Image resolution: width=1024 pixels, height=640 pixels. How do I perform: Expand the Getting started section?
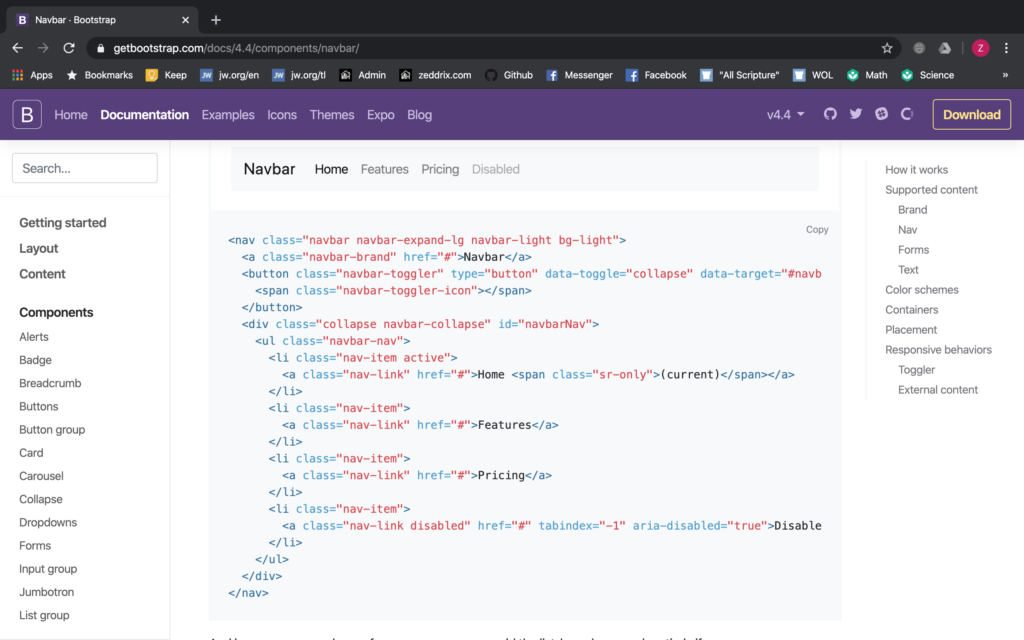[x=63, y=223]
